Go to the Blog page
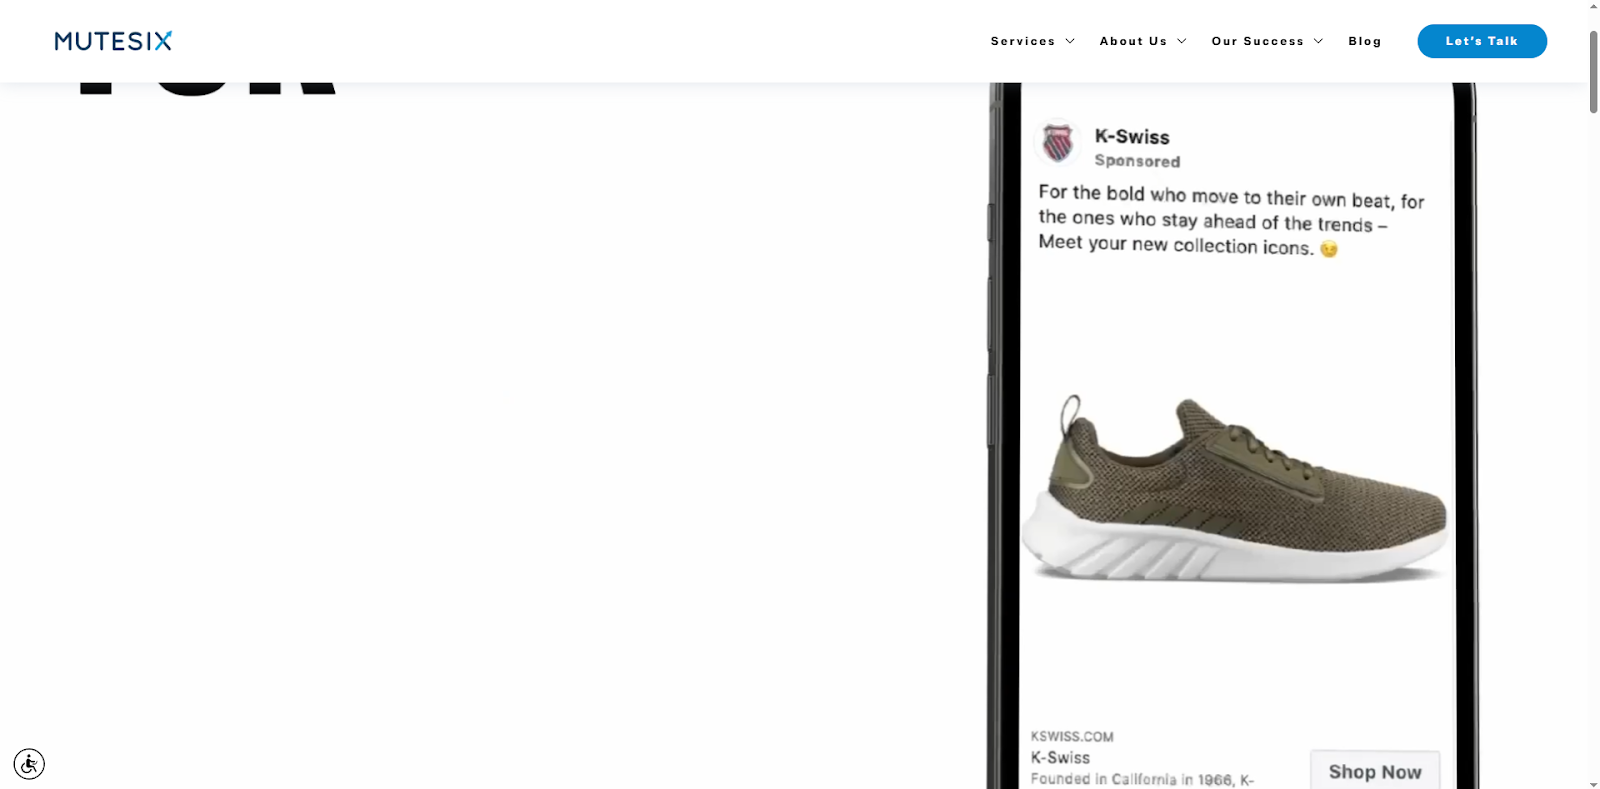This screenshot has width=1600, height=789. pyautogui.click(x=1365, y=41)
